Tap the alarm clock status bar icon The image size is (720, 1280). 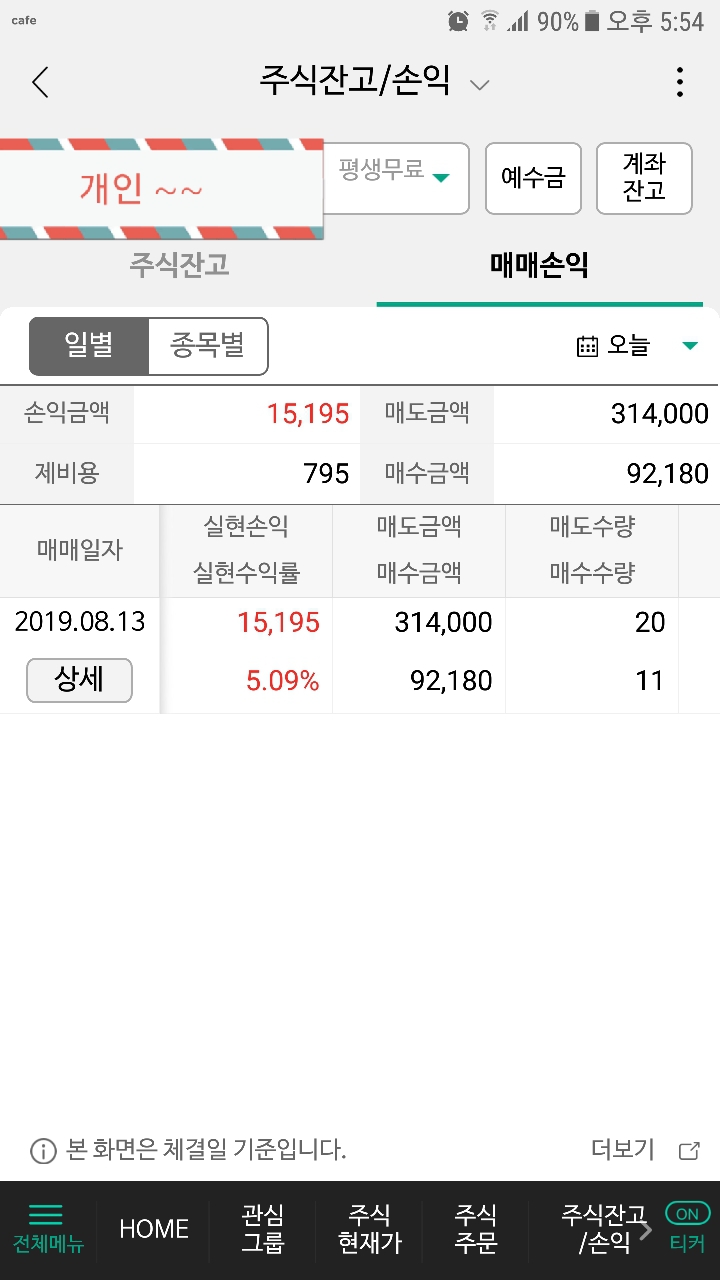coord(458,21)
